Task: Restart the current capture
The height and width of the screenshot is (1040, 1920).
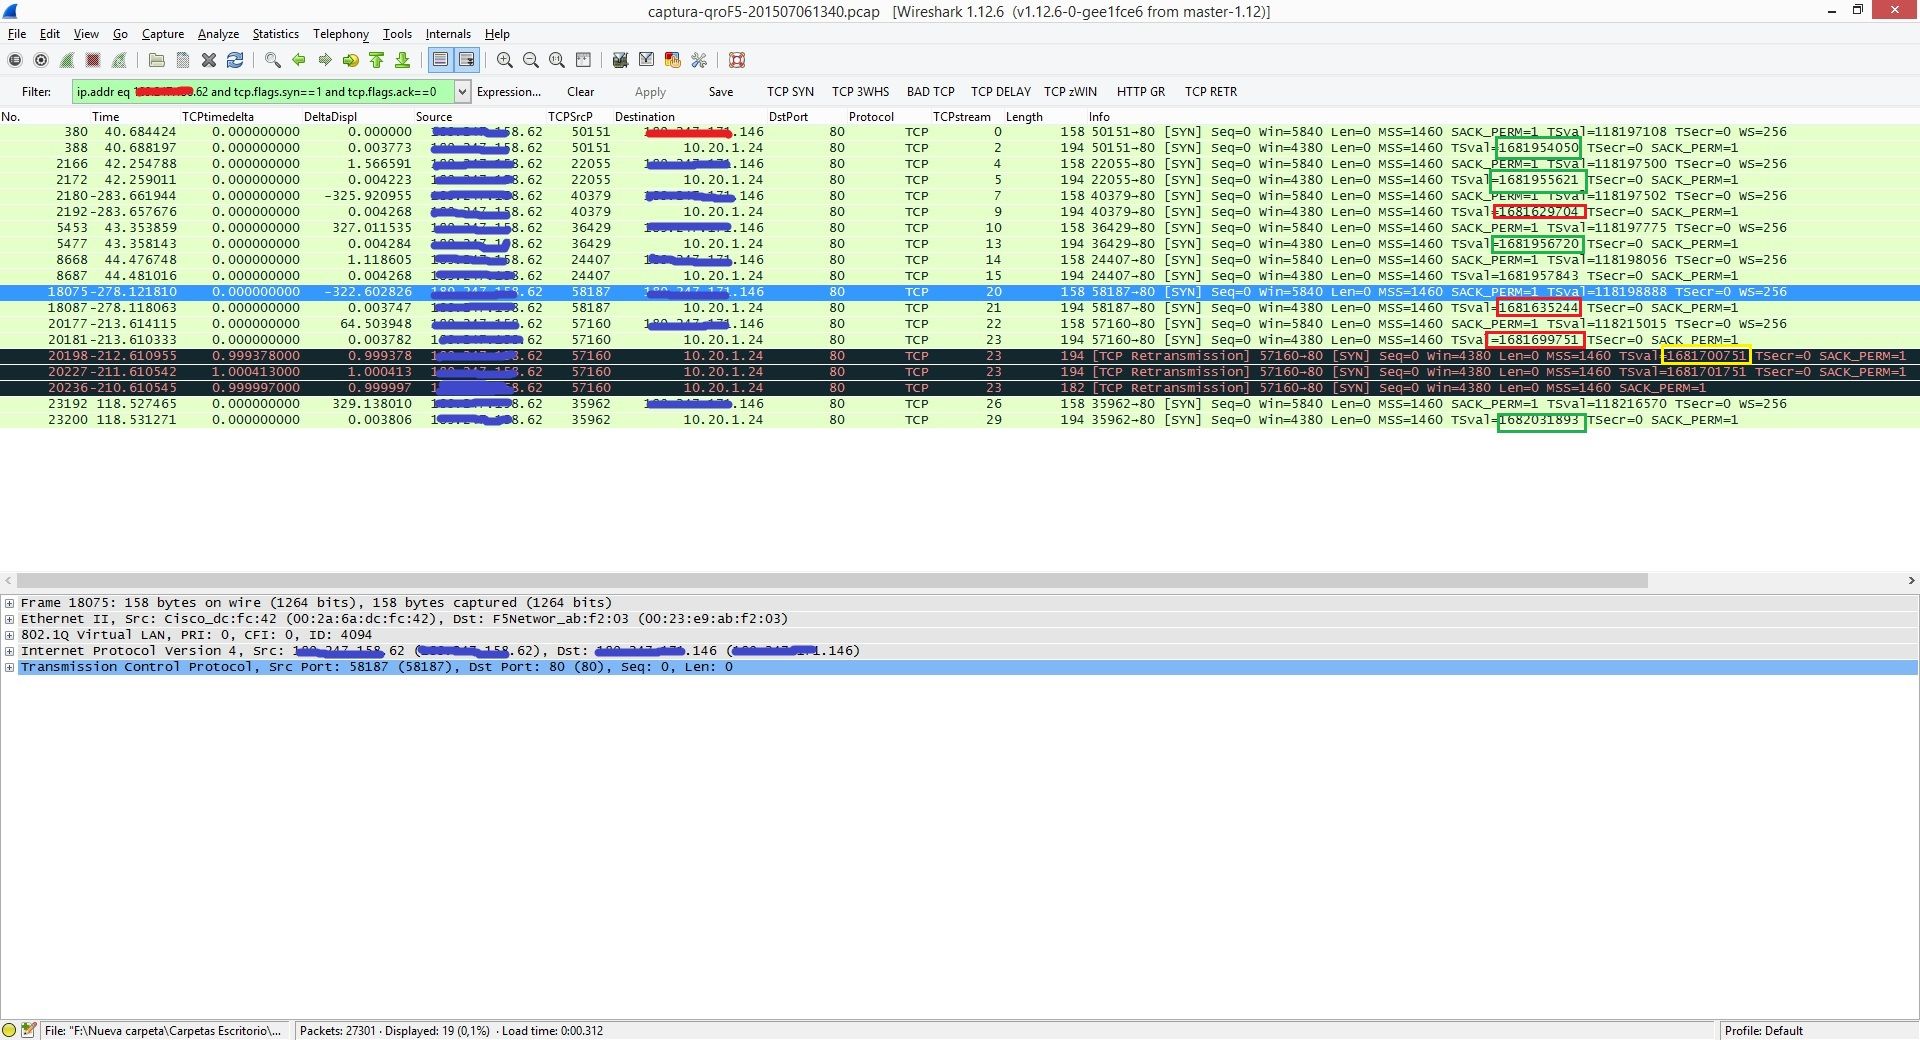Action: tap(119, 60)
